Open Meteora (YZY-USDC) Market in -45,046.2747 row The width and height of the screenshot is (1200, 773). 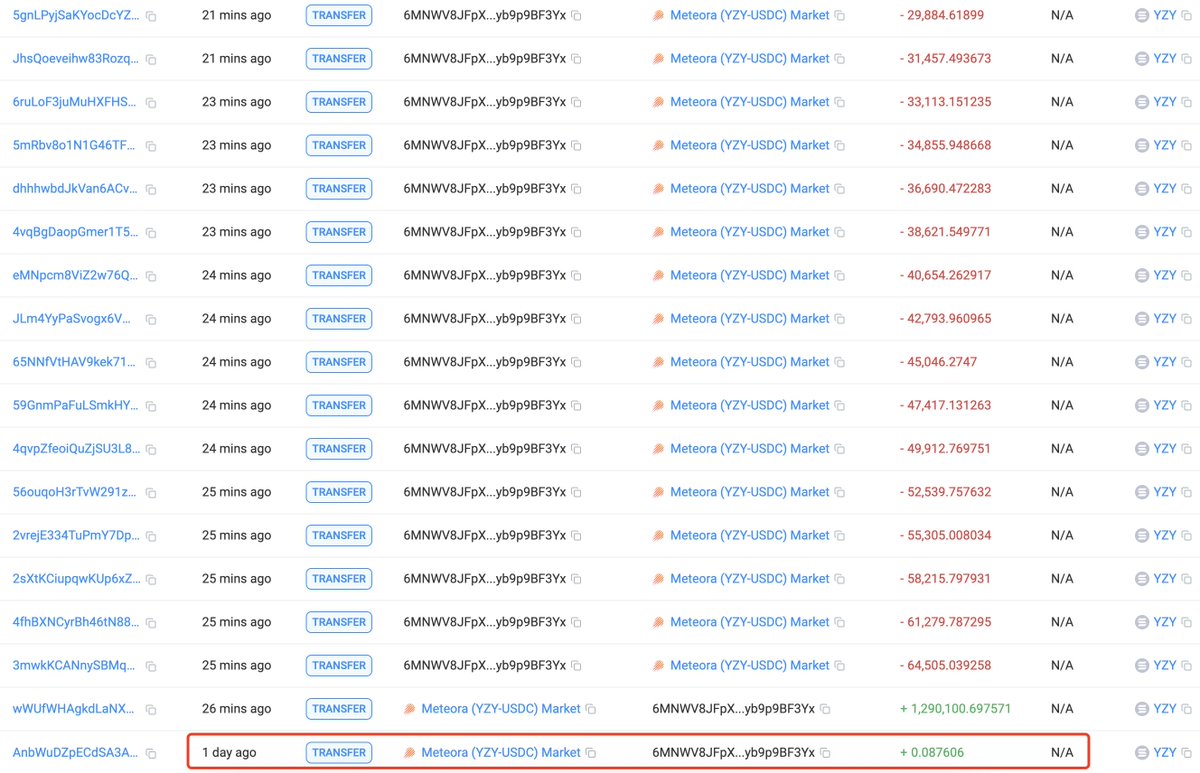tap(750, 362)
